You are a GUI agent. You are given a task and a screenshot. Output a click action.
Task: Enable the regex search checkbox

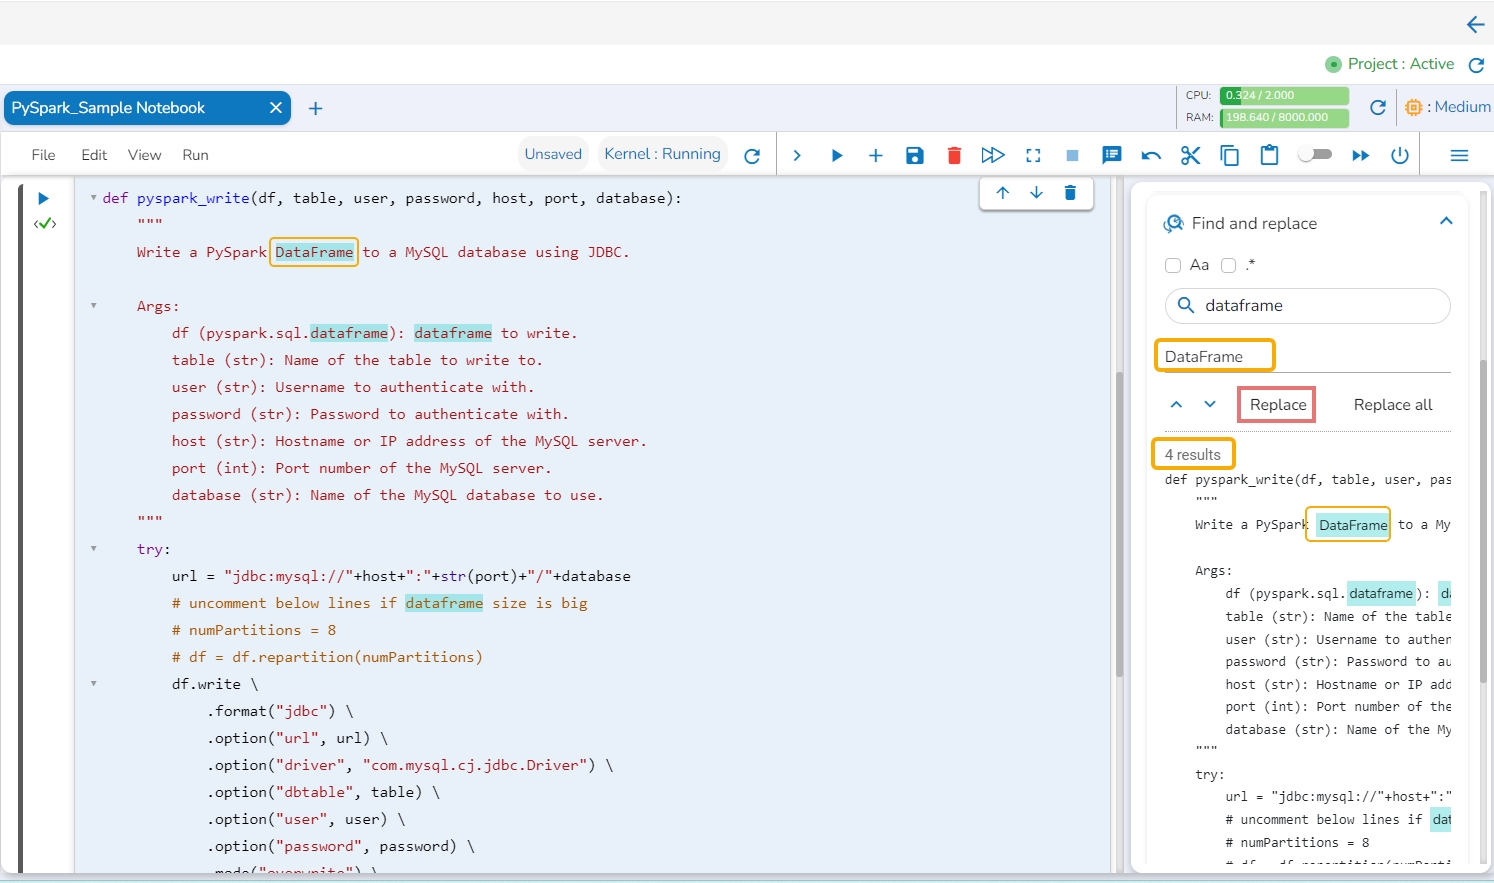(x=1229, y=265)
